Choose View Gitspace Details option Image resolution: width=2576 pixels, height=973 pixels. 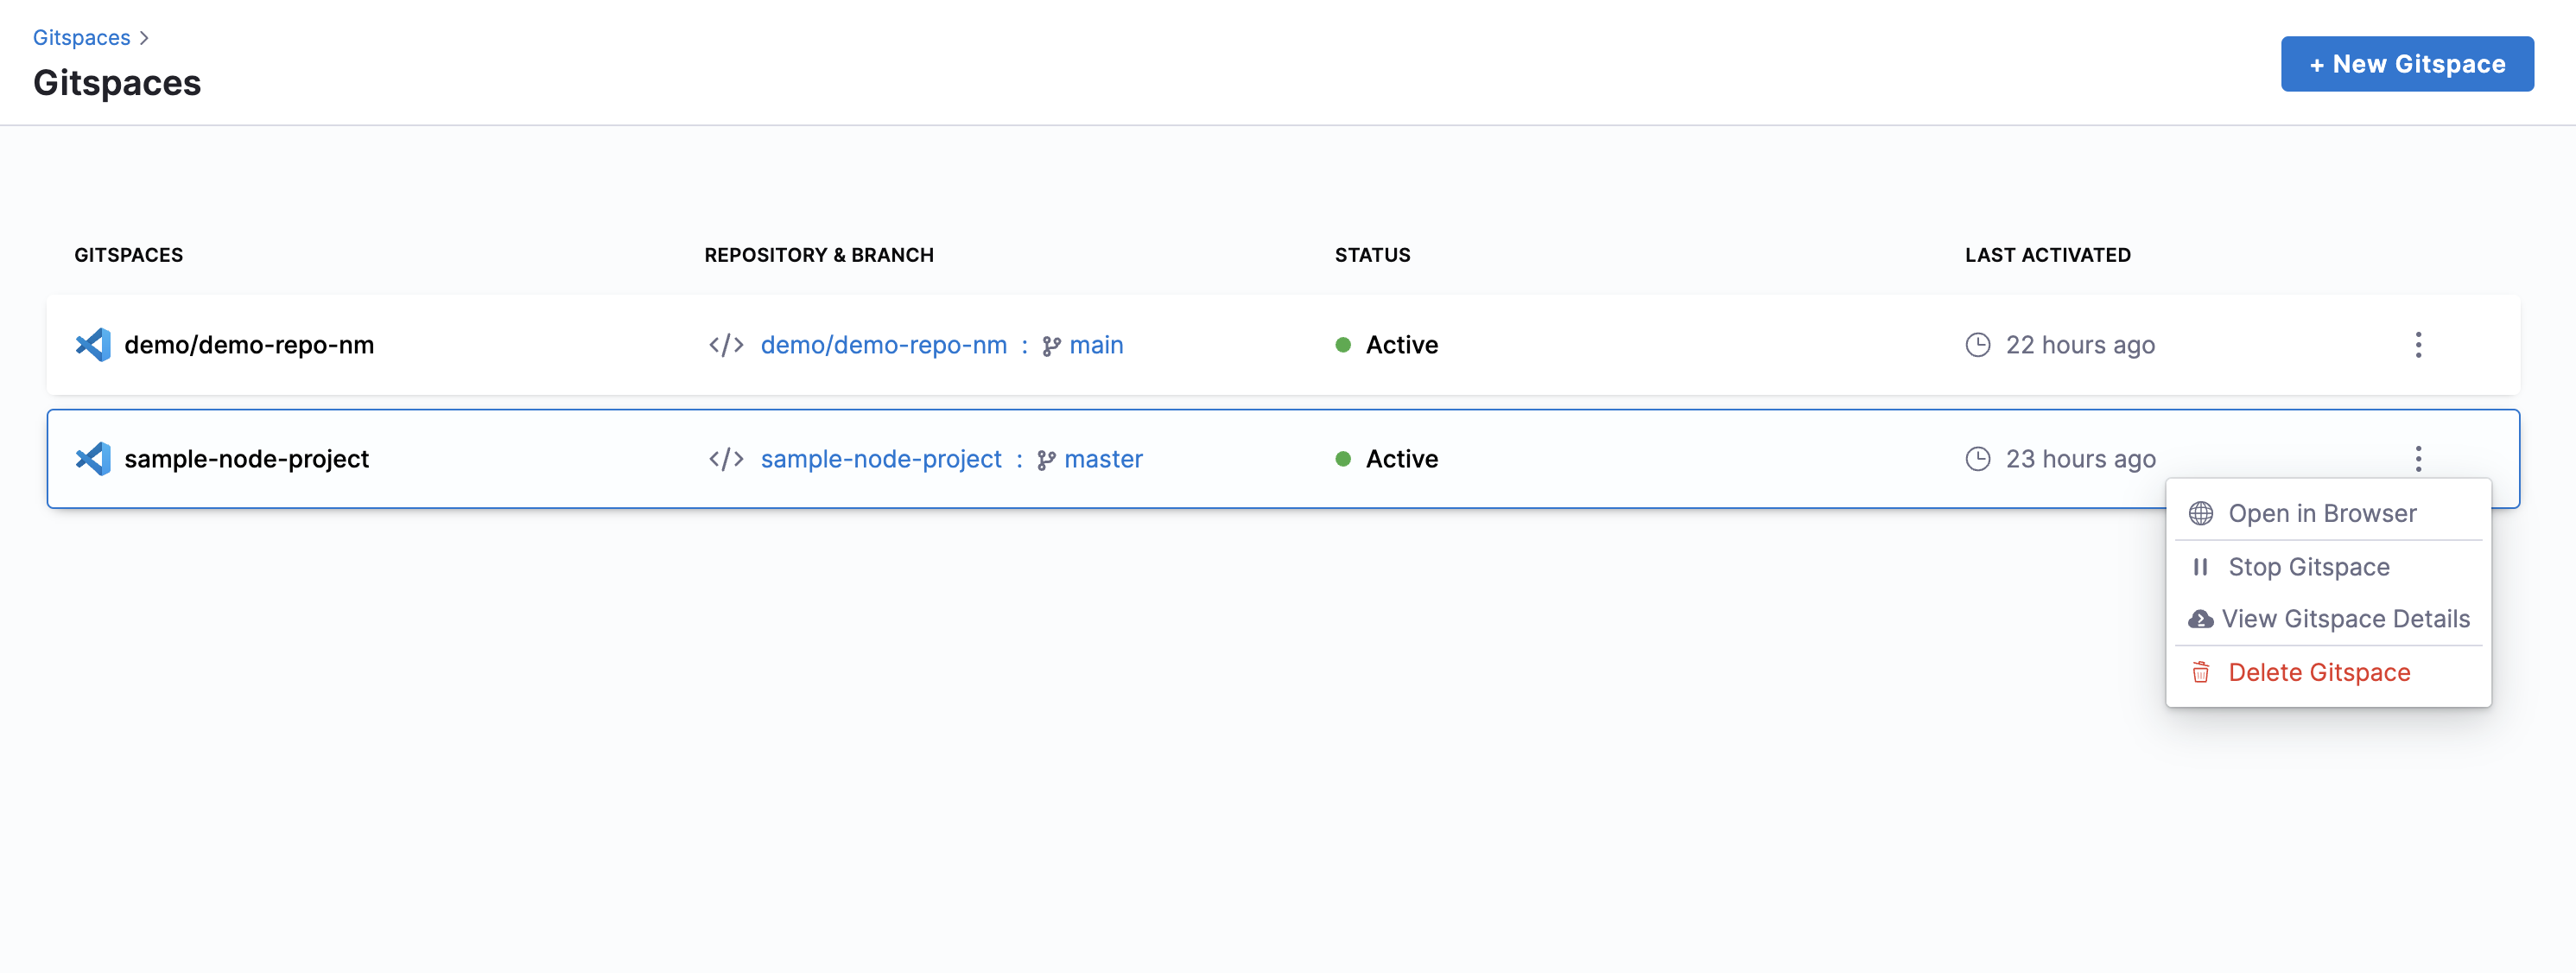(2345, 619)
